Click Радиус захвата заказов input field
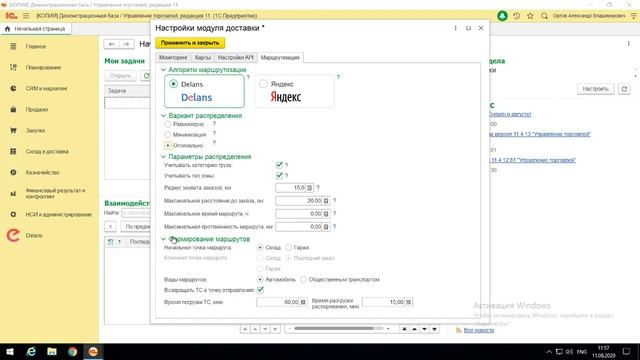This screenshot has width=640, height=360. tap(291, 188)
